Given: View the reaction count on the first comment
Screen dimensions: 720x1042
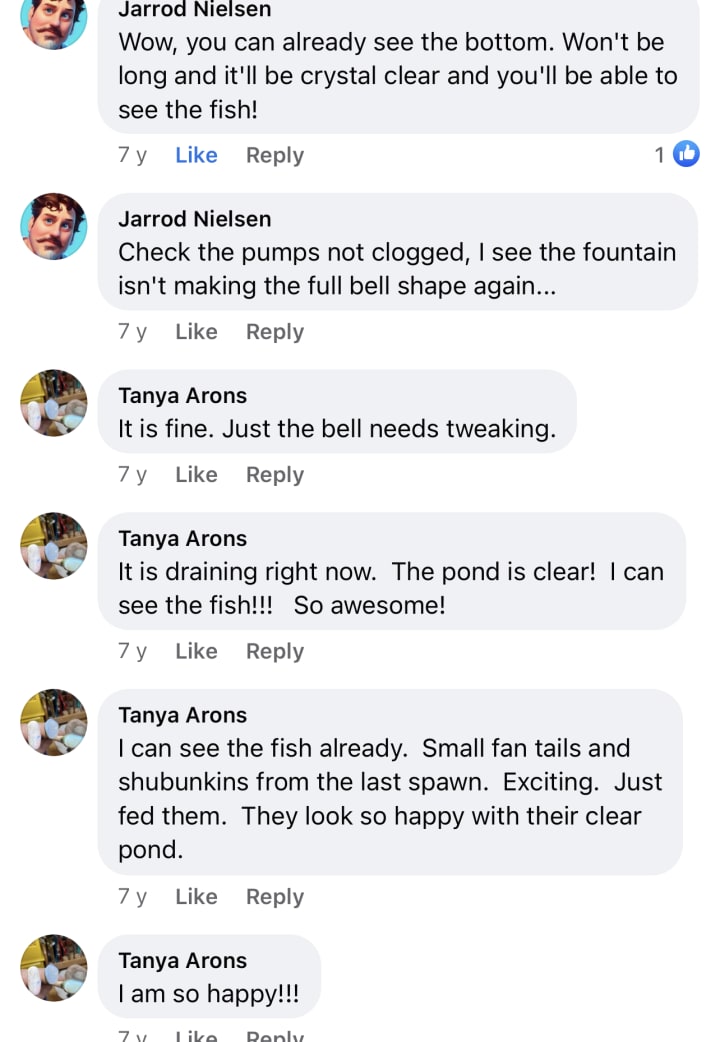Looking at the screenshot, I should pyautogui.click(x=660, y=155).
